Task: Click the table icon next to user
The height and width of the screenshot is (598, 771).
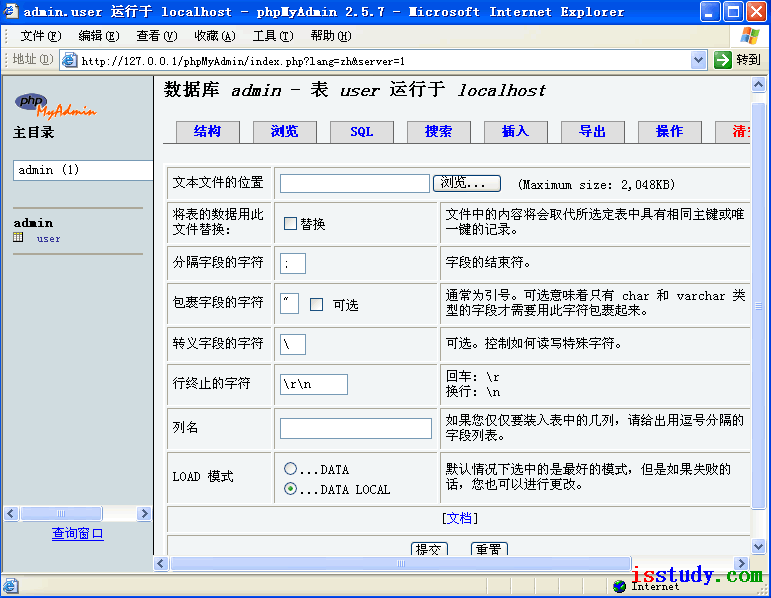Action: point(18,238)
